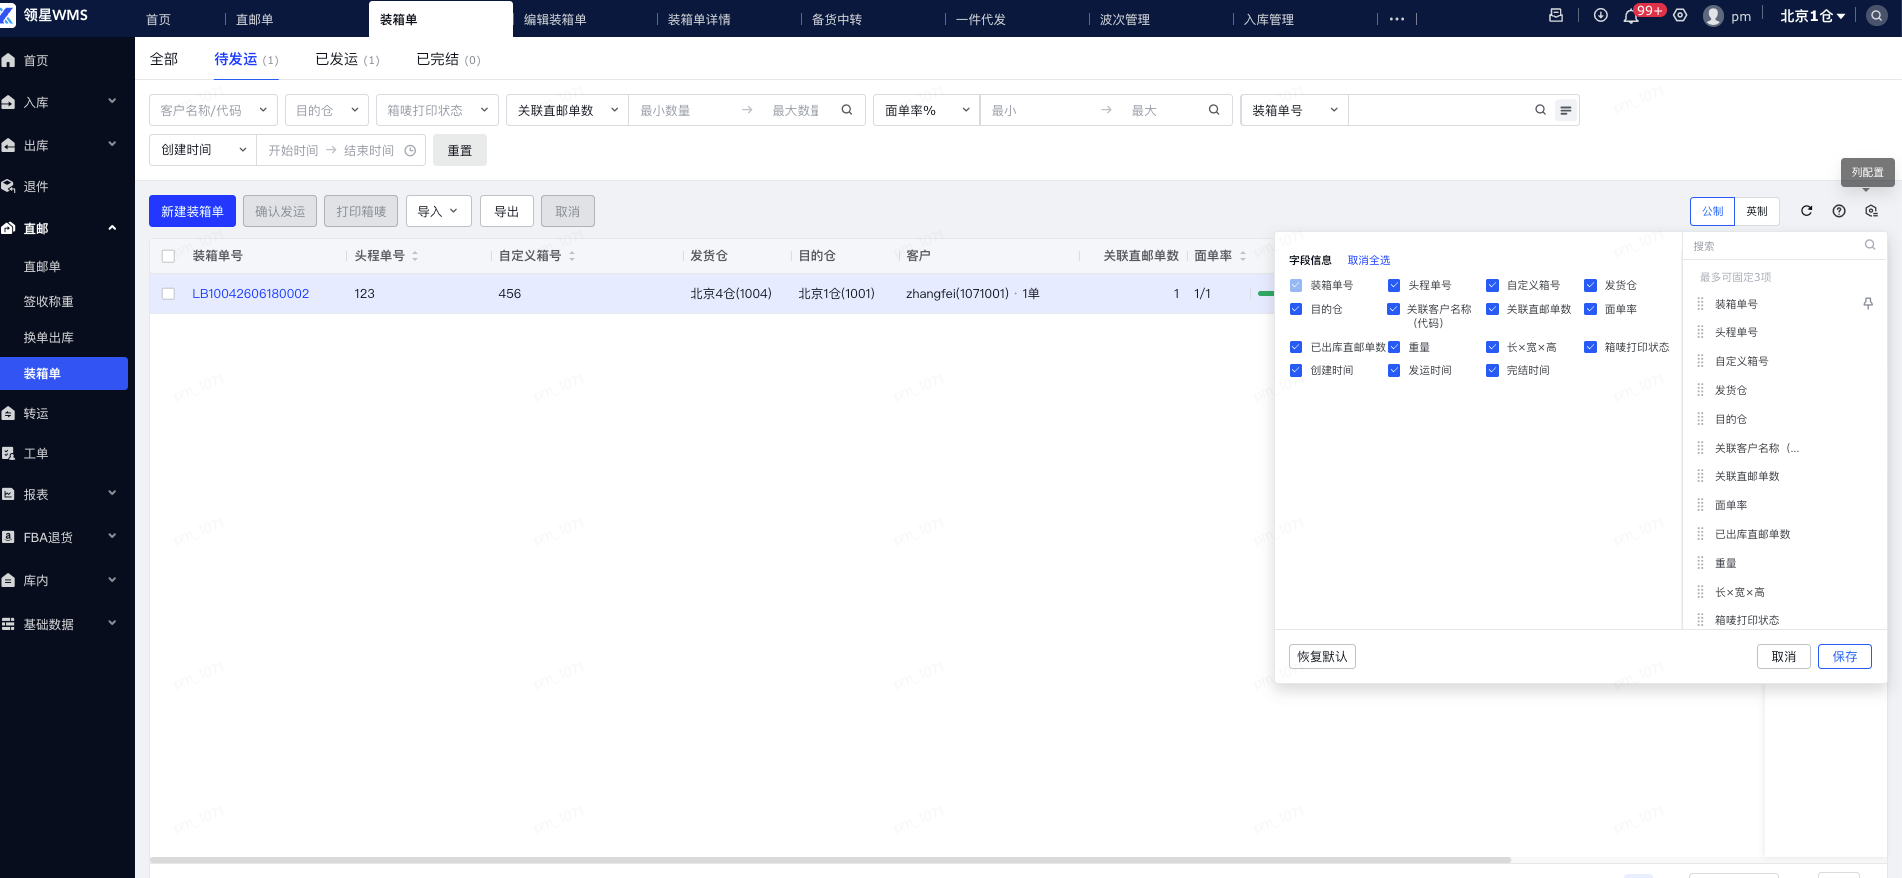
Task: Uncheck the 重量 field checkbox
Action: [1394, 347]
